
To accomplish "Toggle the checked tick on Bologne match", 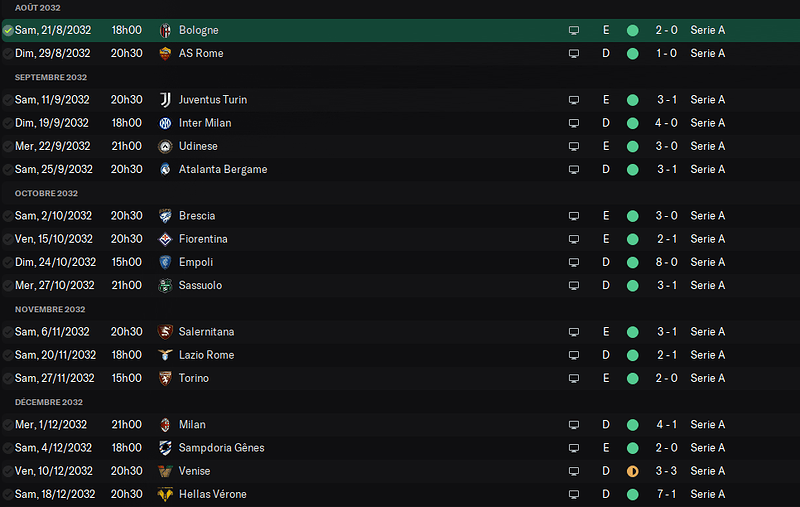I will (x=8, y=31).
